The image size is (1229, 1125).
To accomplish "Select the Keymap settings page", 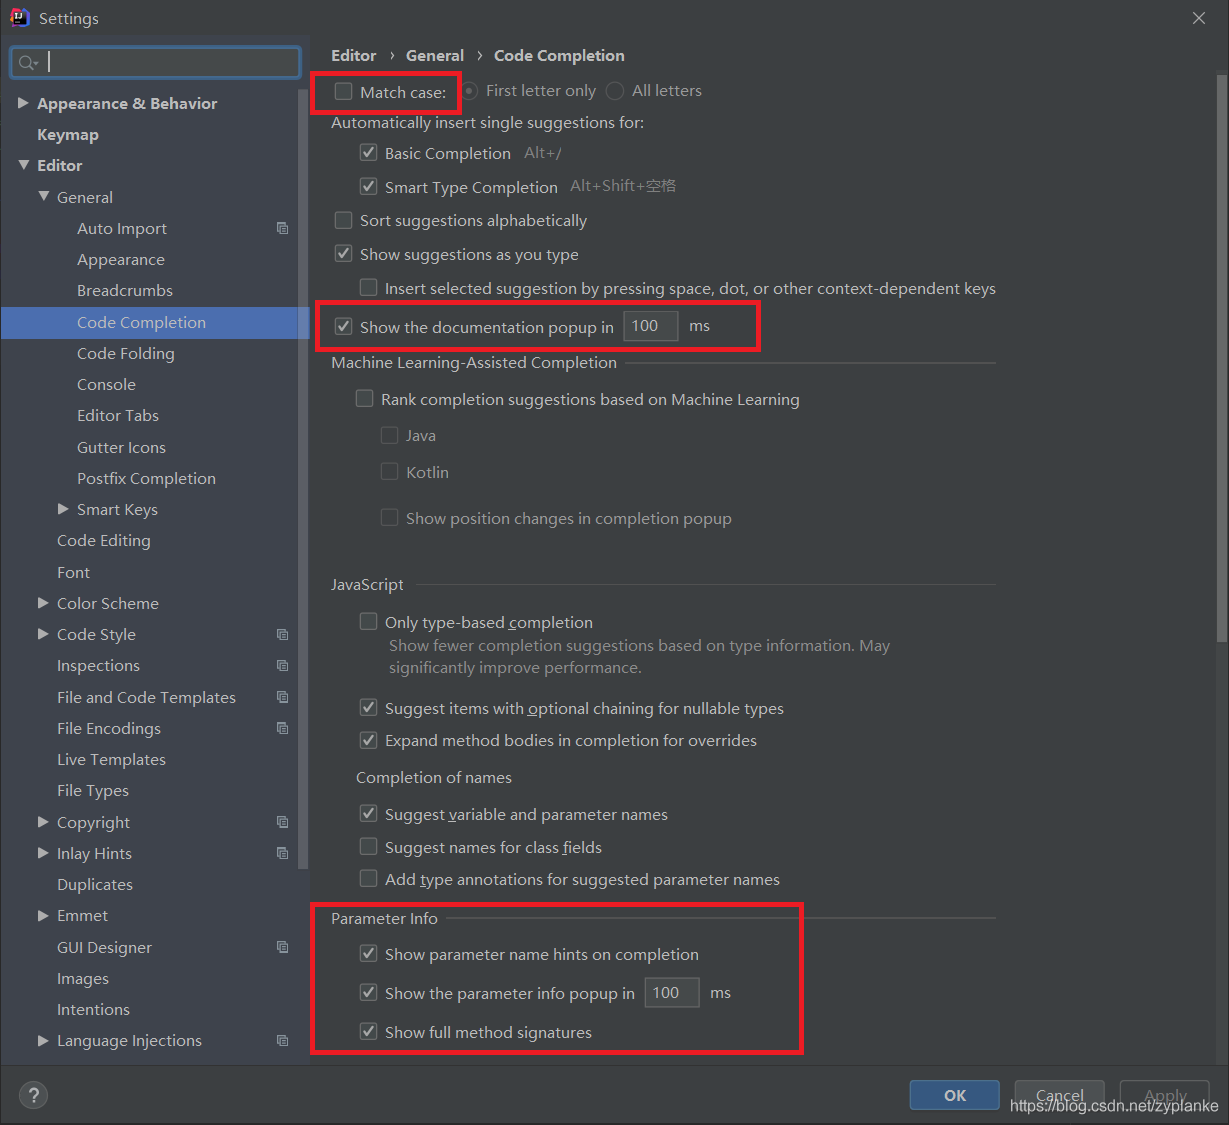I will tap(68, 134).
